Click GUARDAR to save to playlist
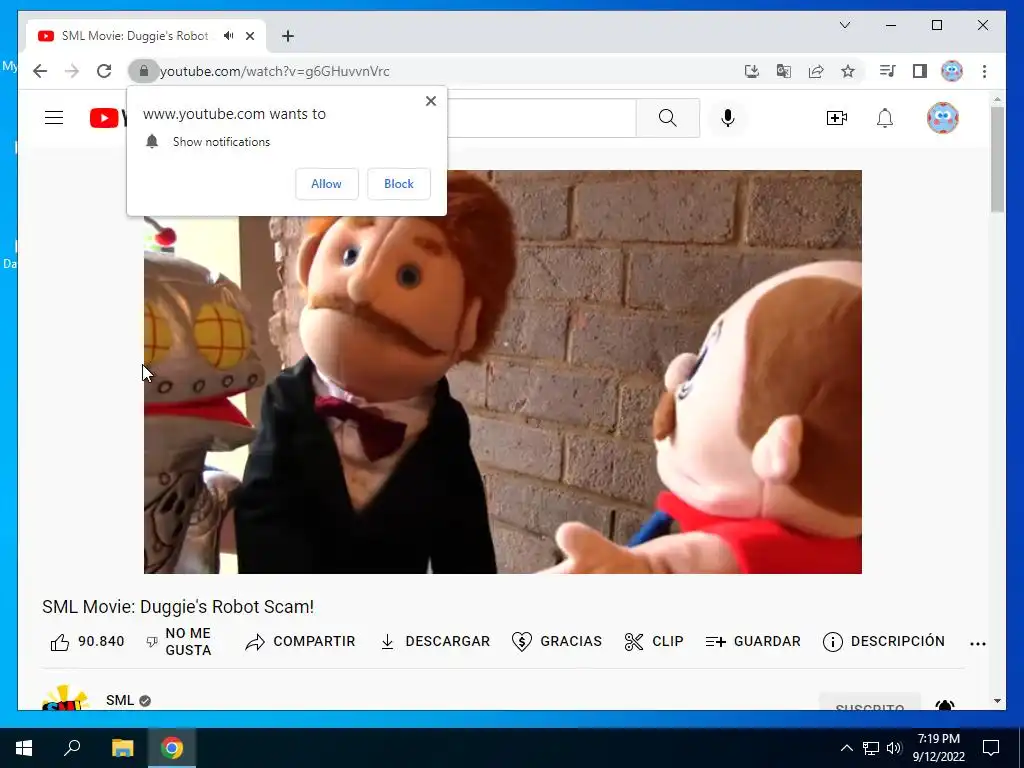This screenshot has height=768, width=1024. click(753, 642)
